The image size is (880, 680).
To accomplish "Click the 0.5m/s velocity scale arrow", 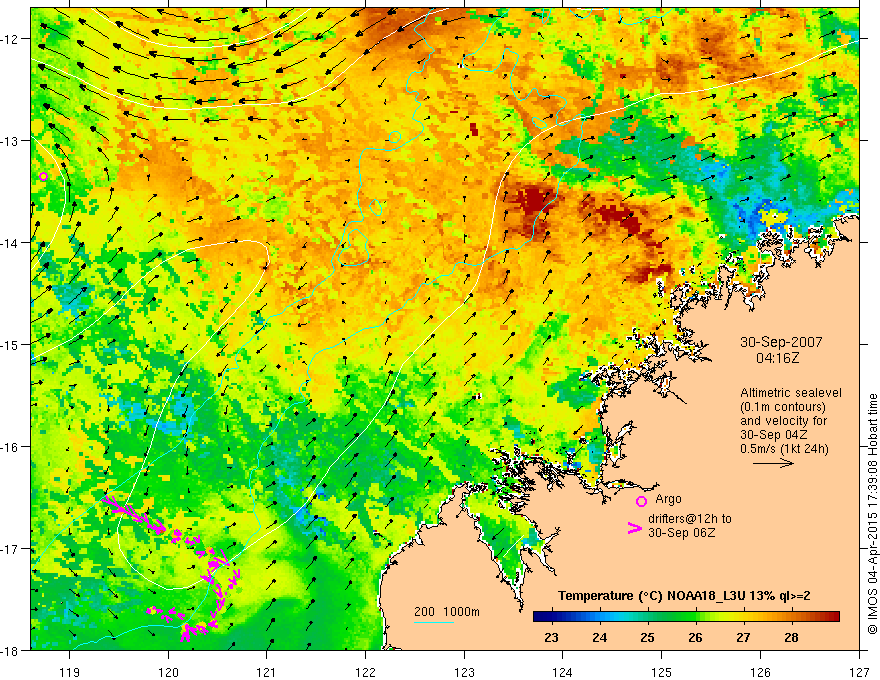I will pos(773,463).
